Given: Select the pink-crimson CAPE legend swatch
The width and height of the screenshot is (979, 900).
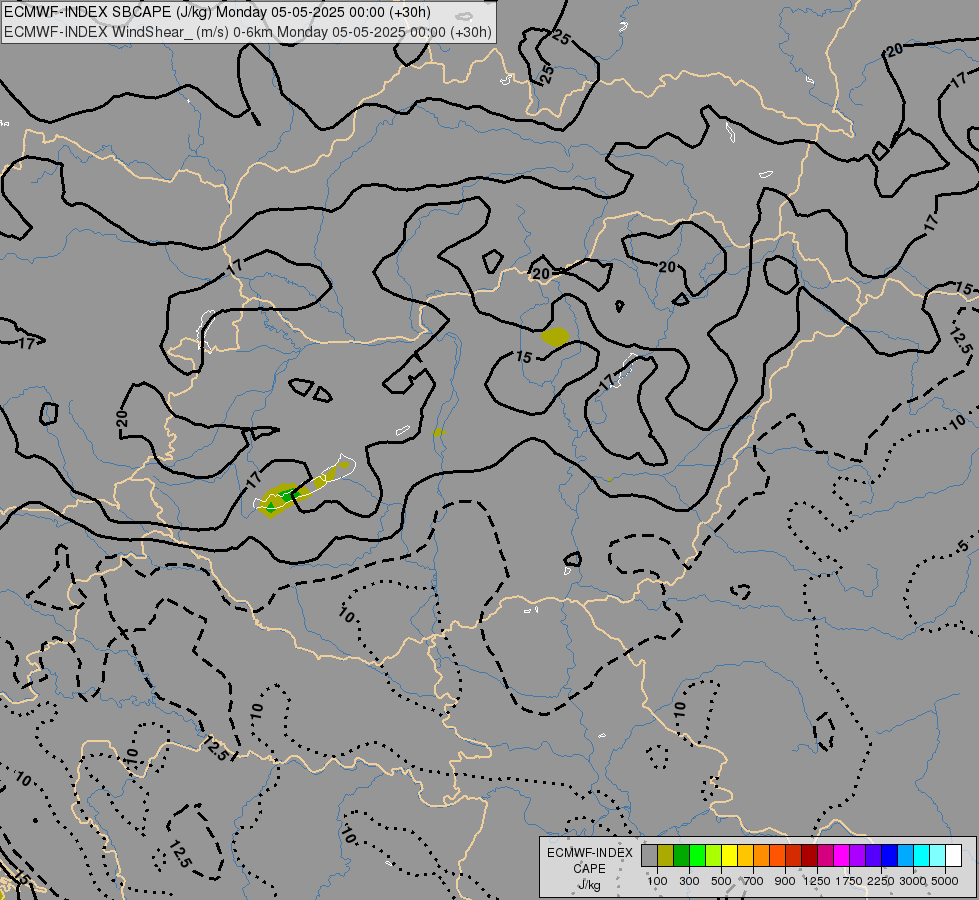Looking at the screenshot, I should pyautogui.click(x=825, y=855).
